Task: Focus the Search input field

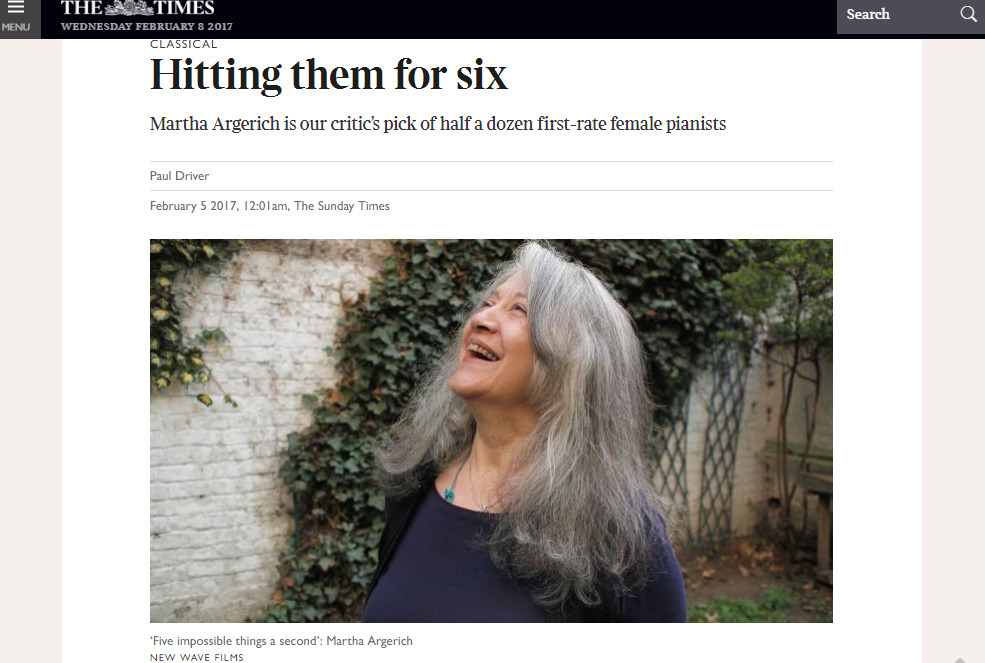Action: click(896, 14)
